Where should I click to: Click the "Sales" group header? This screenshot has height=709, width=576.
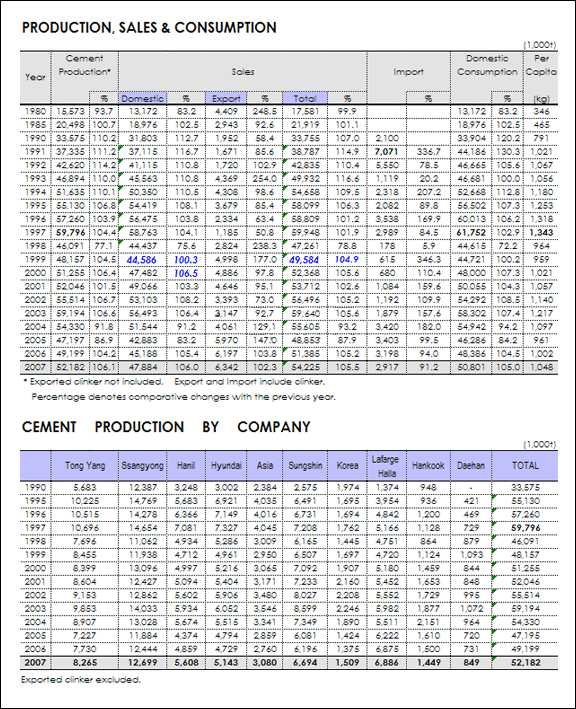point(243,72)
